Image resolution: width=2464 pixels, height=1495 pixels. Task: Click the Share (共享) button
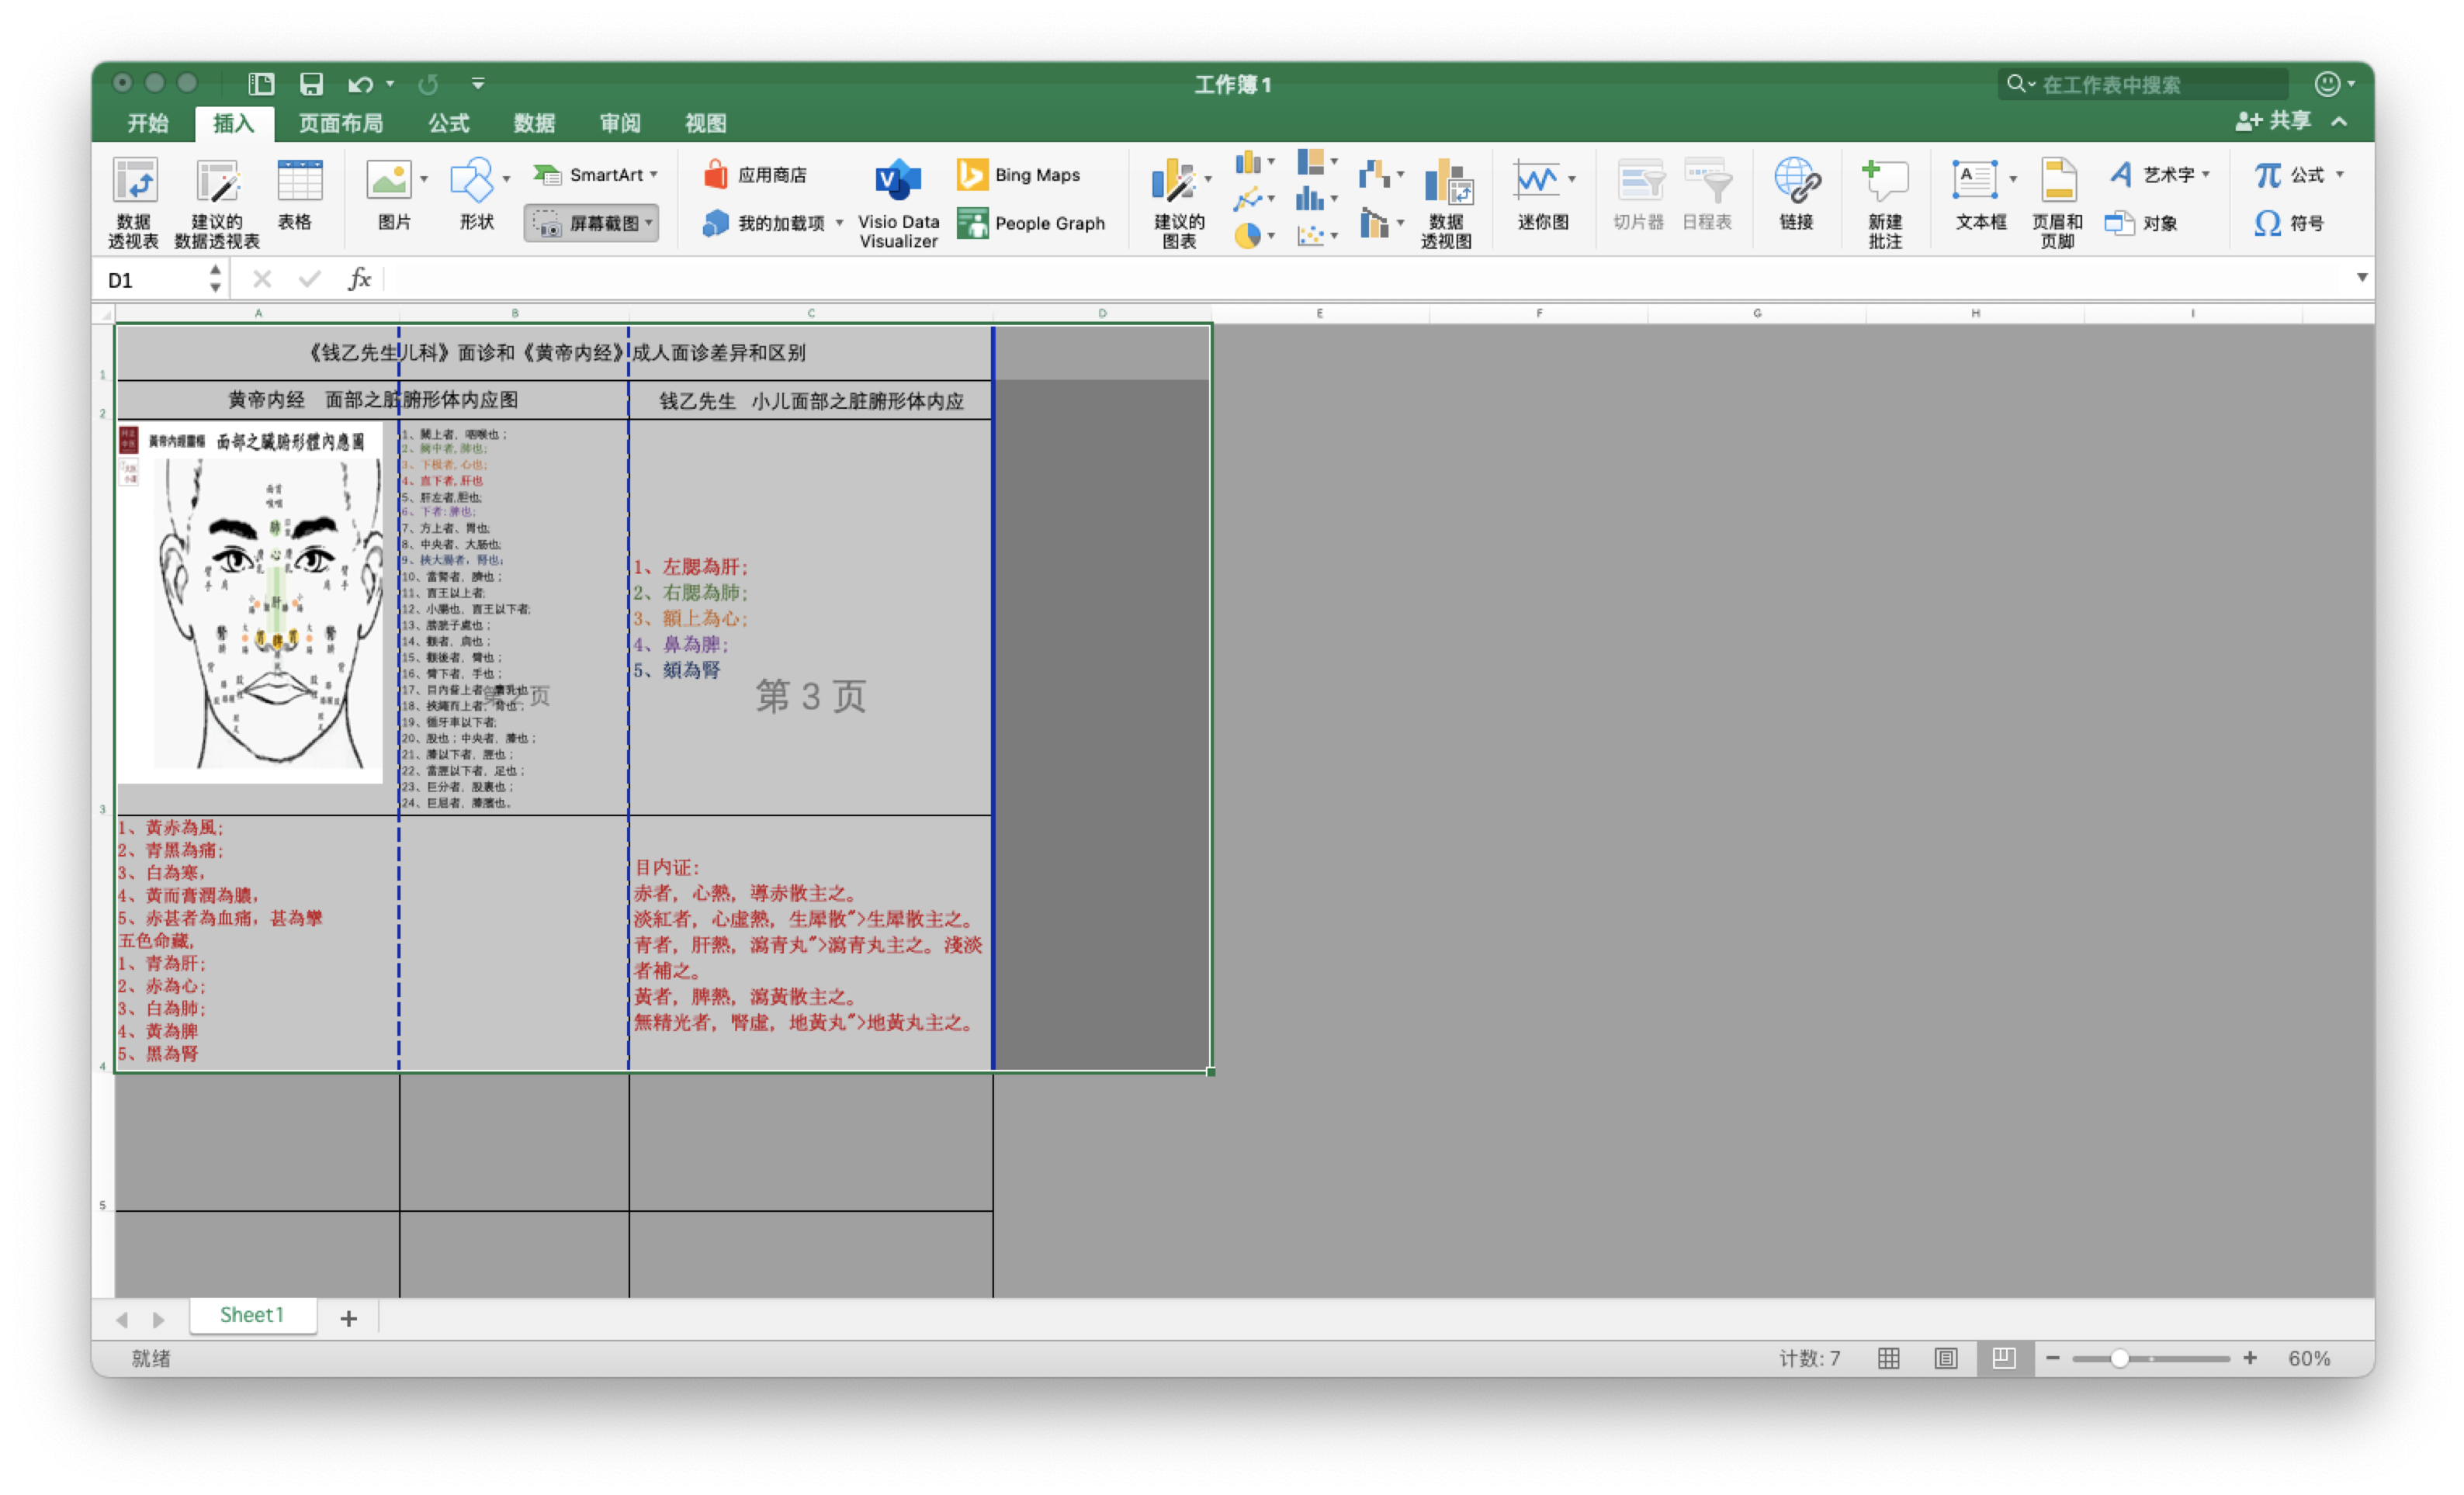2273,122
